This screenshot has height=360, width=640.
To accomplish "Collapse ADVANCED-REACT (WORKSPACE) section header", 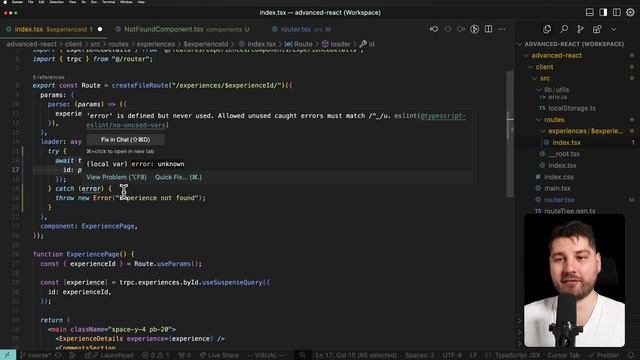I will tap(574, 44).
